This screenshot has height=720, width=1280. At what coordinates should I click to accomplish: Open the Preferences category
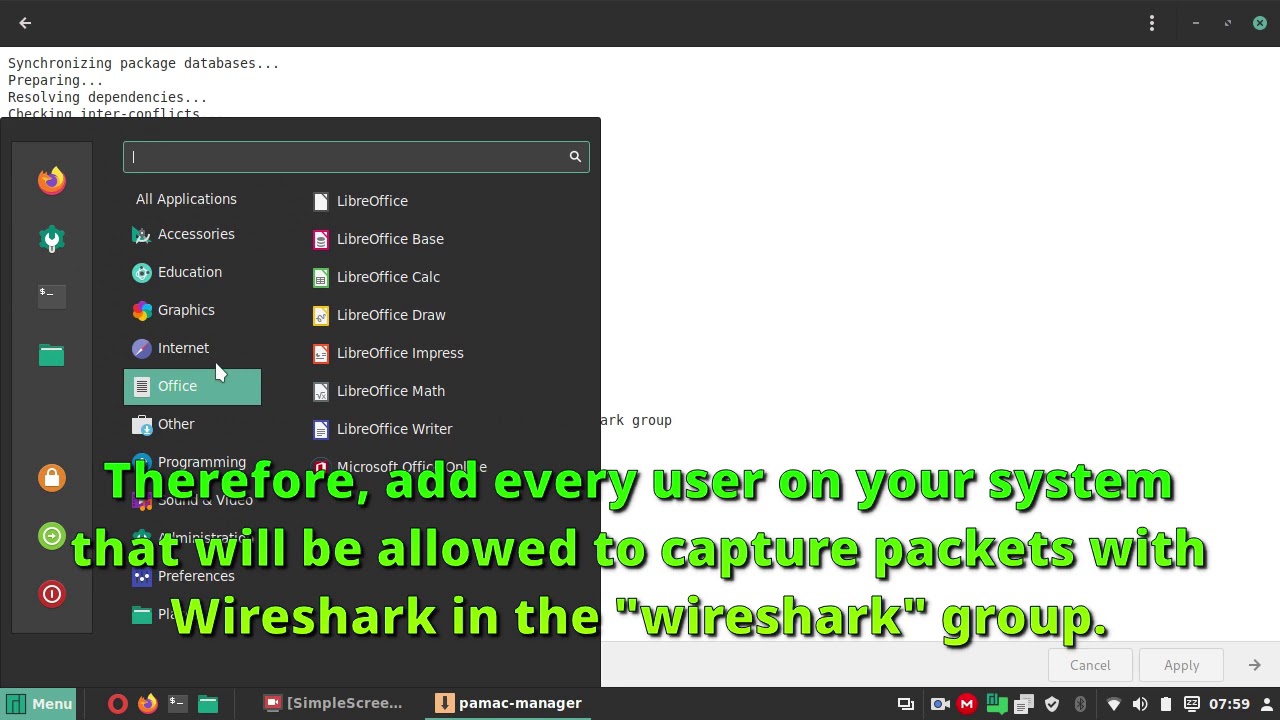192,576
